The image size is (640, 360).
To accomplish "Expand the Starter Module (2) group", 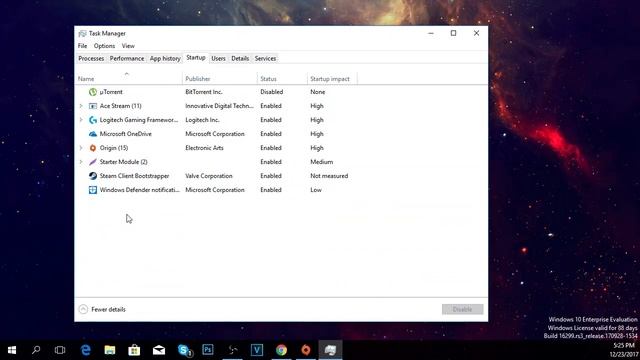I will click(x=81, y=162).
